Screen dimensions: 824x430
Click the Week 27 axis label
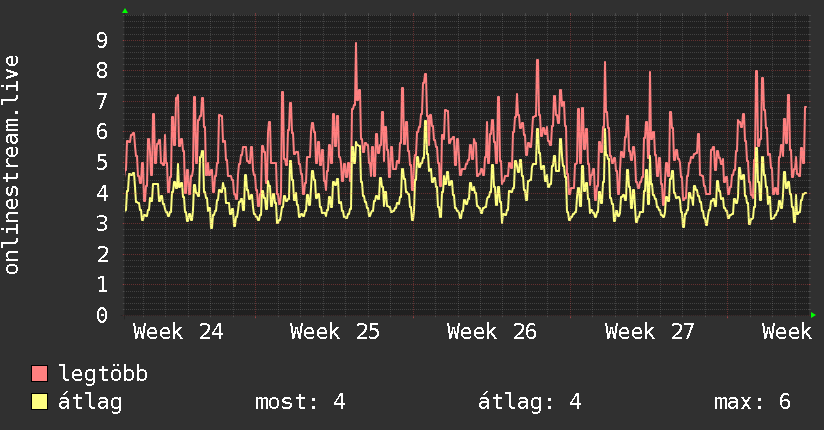(x=650, y=332)
